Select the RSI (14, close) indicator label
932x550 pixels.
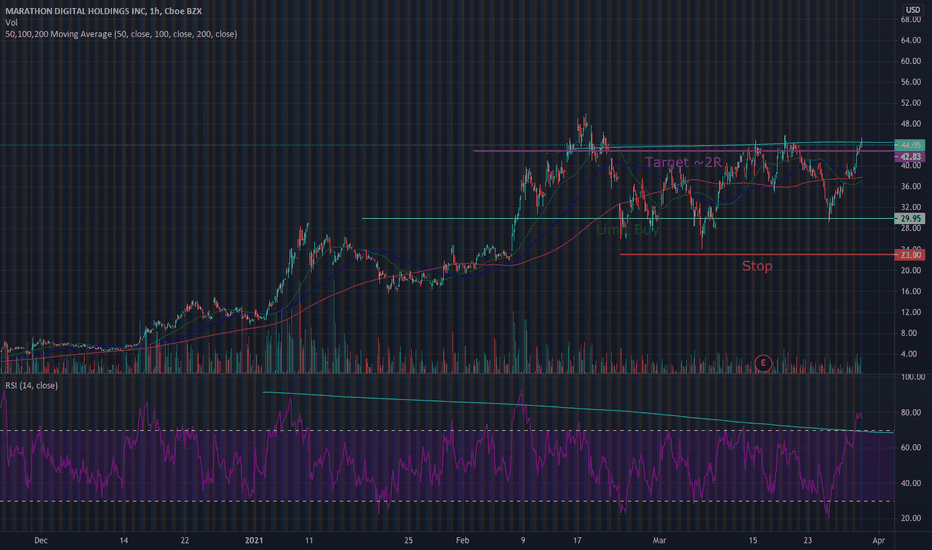[x=32, y=386]
